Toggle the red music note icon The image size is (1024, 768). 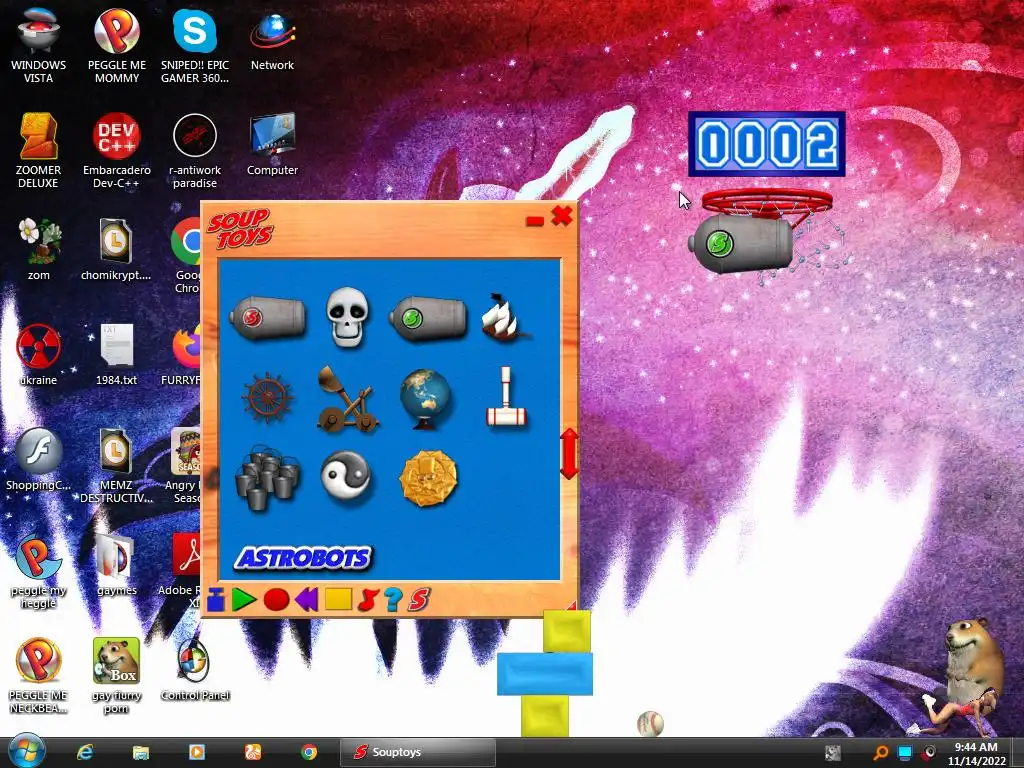point(368,600)
